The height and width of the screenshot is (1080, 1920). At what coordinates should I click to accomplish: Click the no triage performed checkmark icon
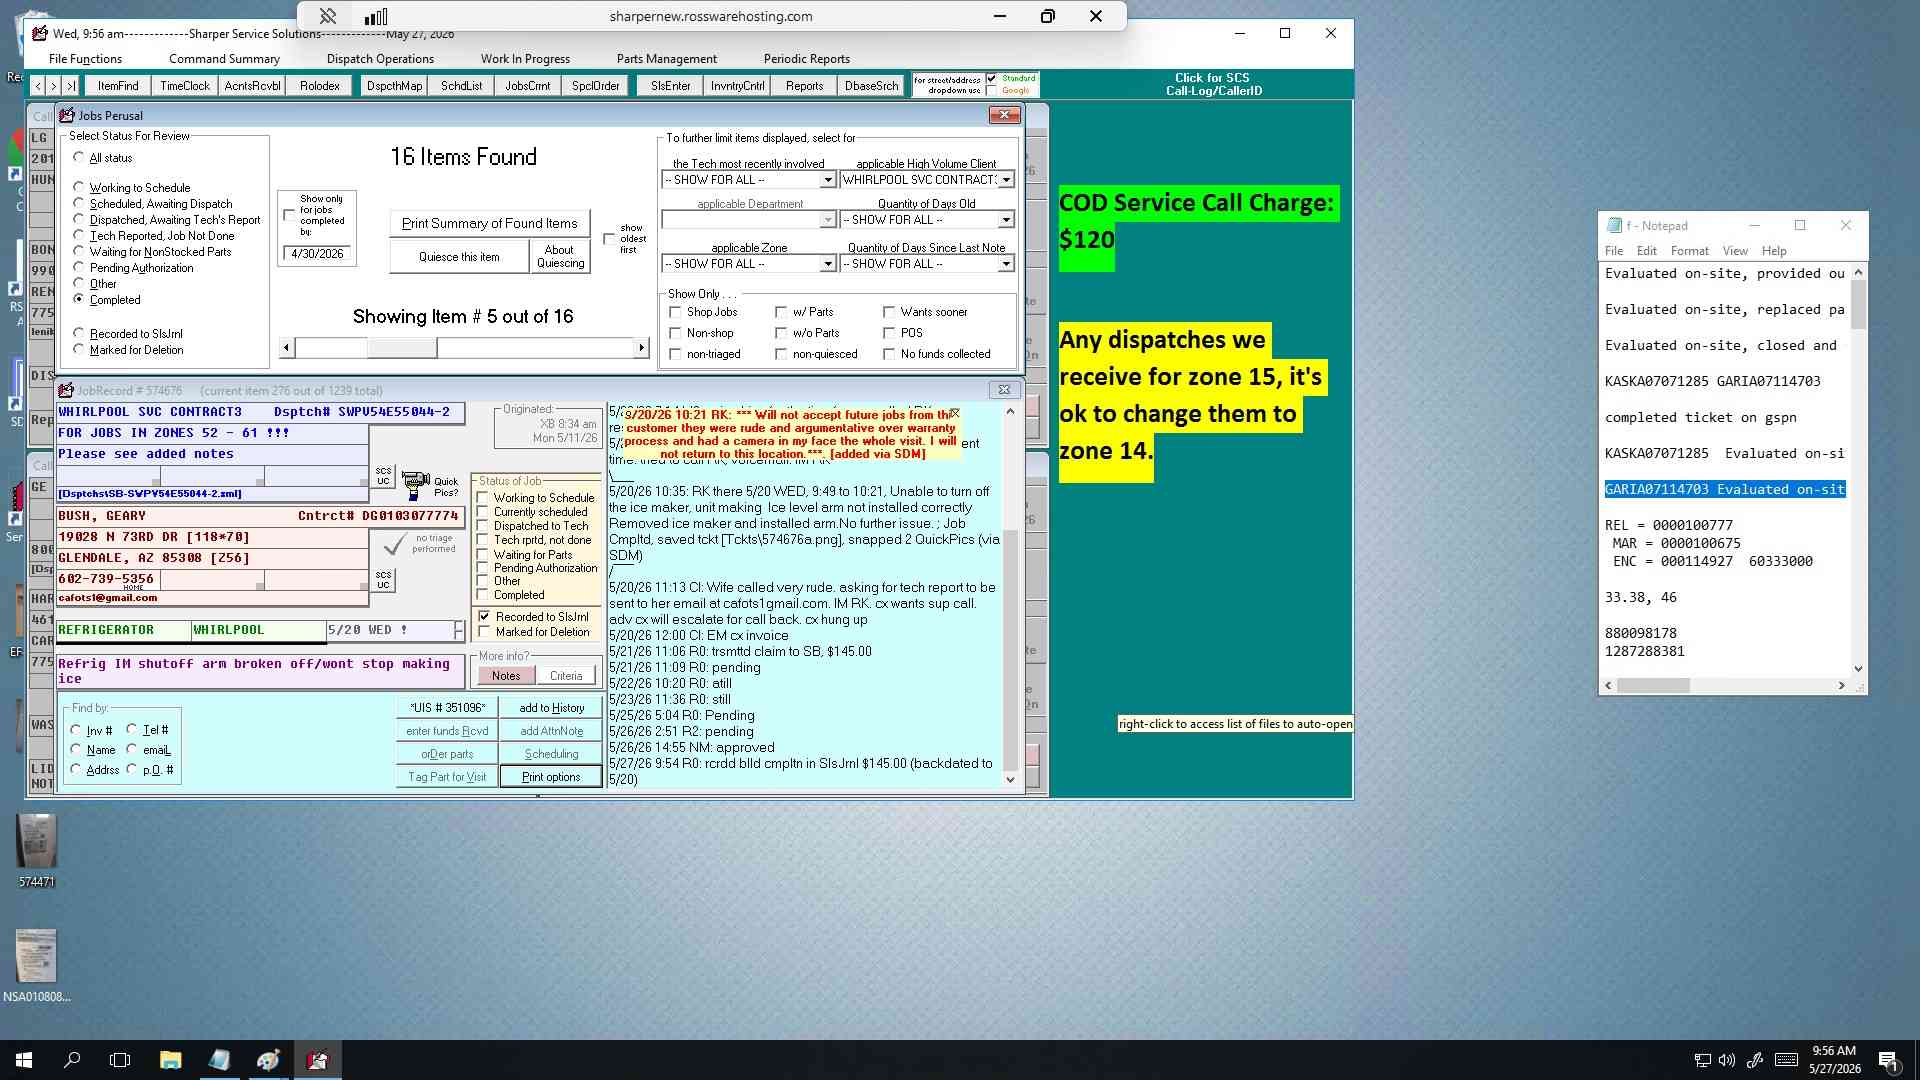(x=395, y=543)
